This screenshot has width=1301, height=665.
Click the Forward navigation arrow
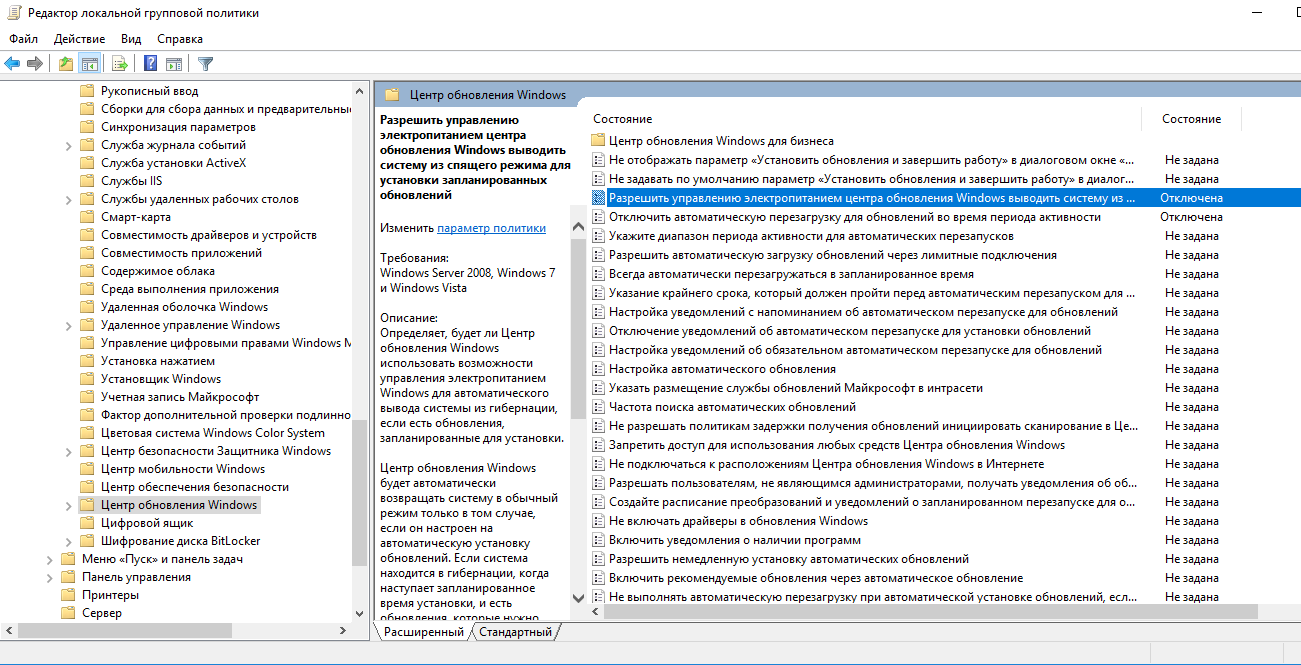coord(34,62)
